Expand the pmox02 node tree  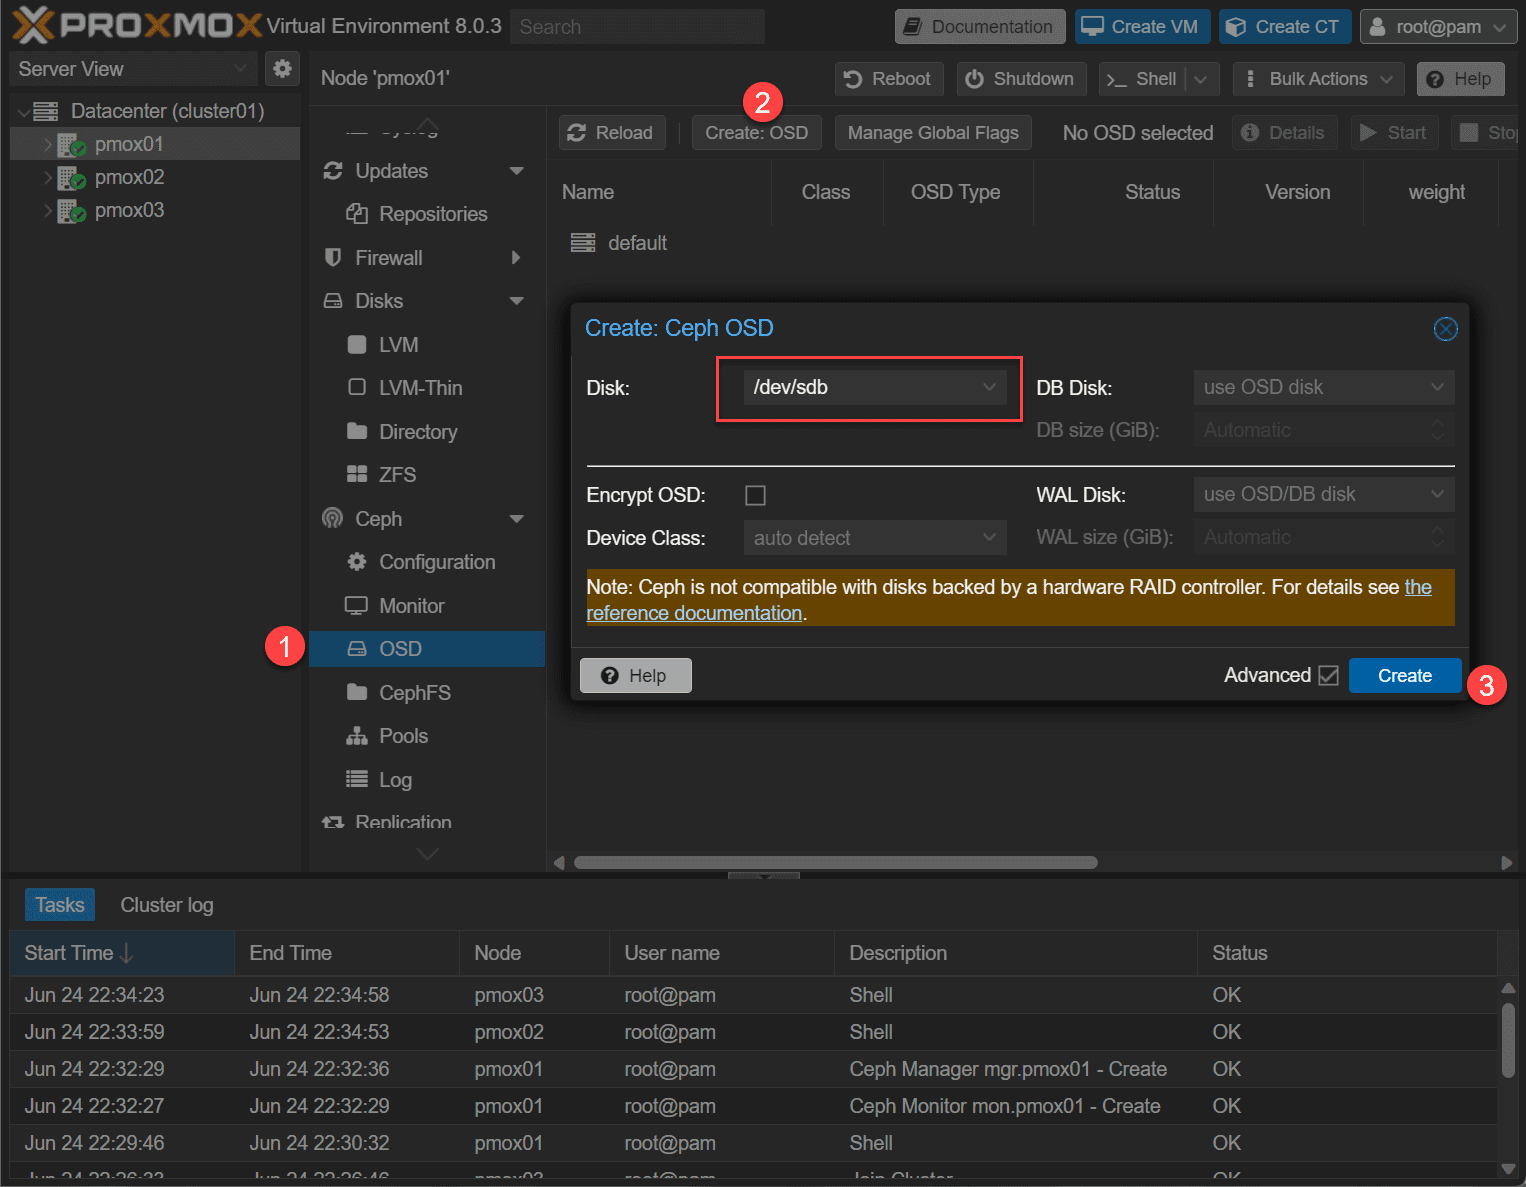tap(47, 178)
